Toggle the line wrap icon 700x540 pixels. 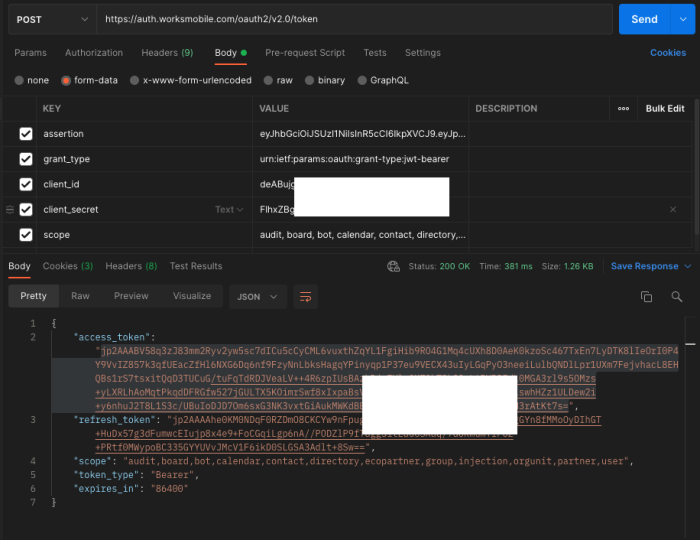click(305, 297)
